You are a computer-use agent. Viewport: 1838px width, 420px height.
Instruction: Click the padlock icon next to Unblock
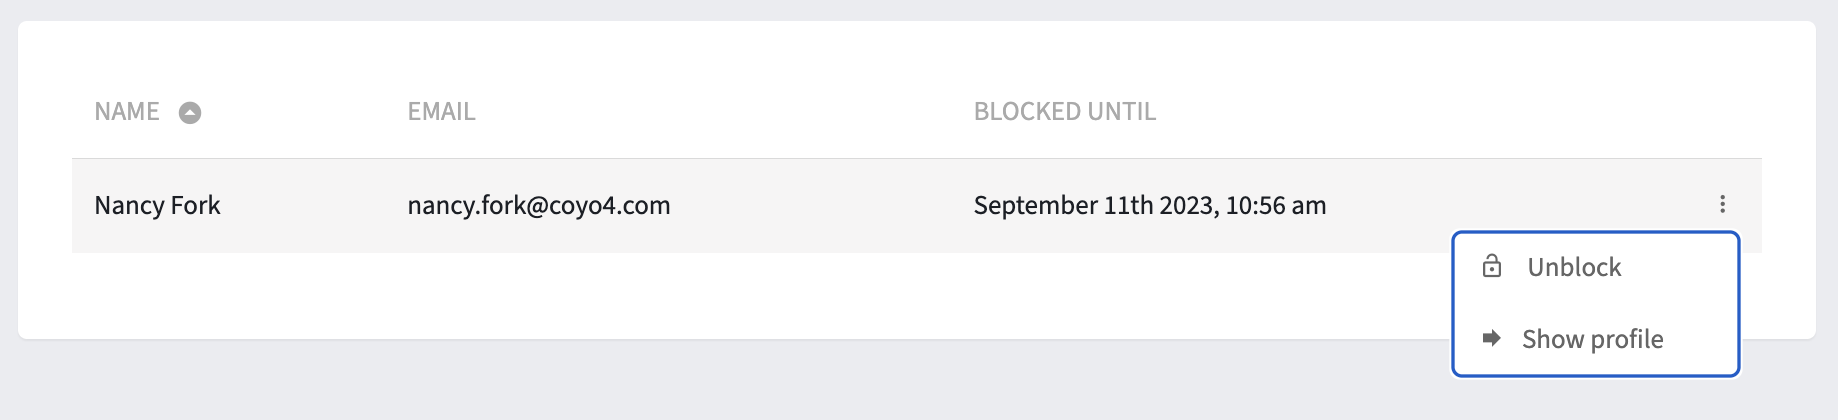coord(1492,266)
